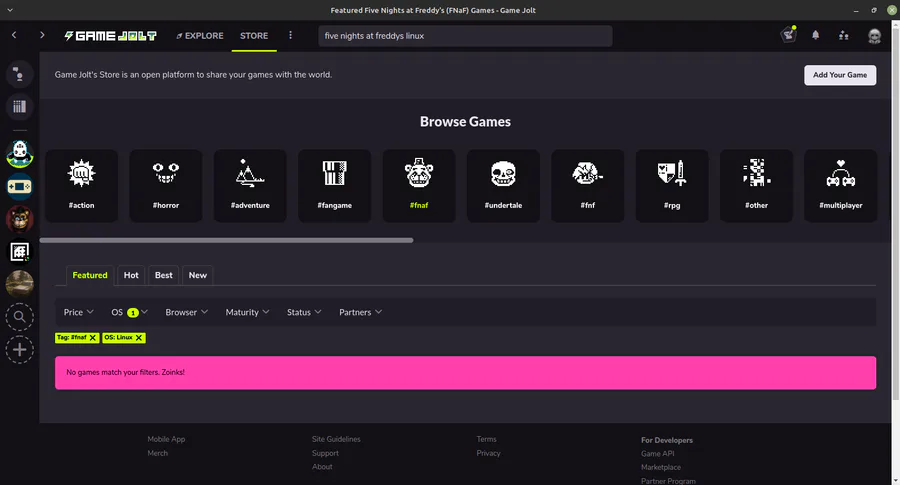This screenshot has width=900, height=485.
Task: Open the notifications bell
Action: point(816,35)
